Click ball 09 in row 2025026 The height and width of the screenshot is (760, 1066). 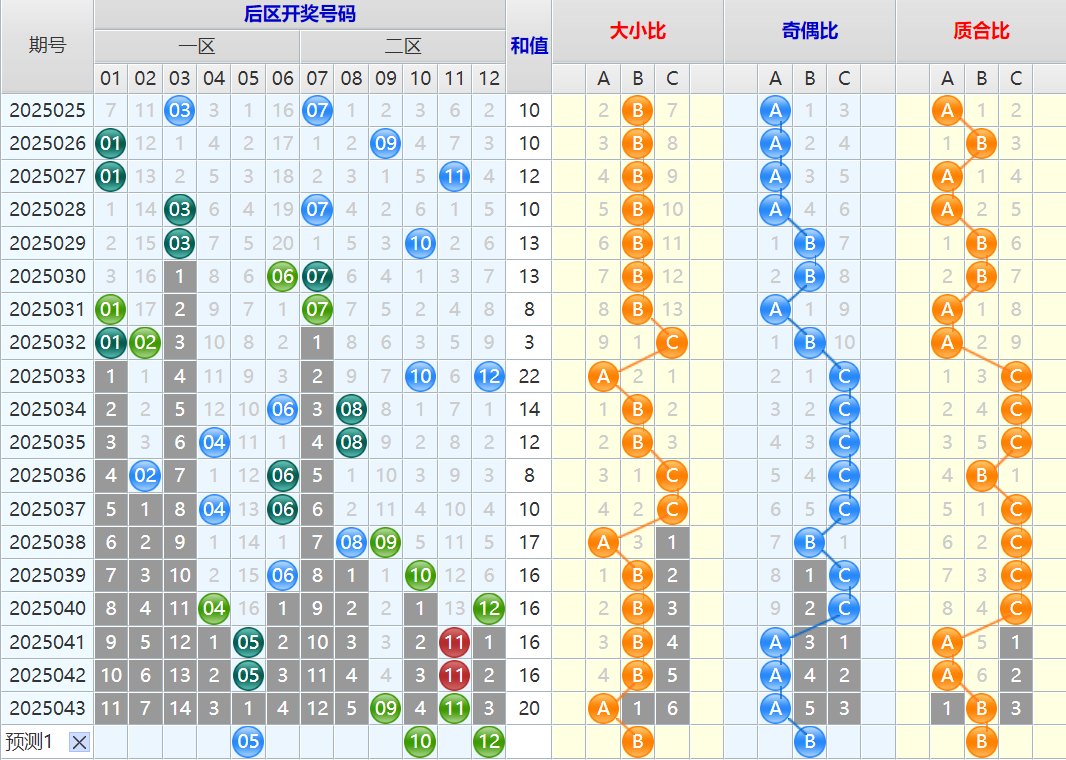[385, 143]
